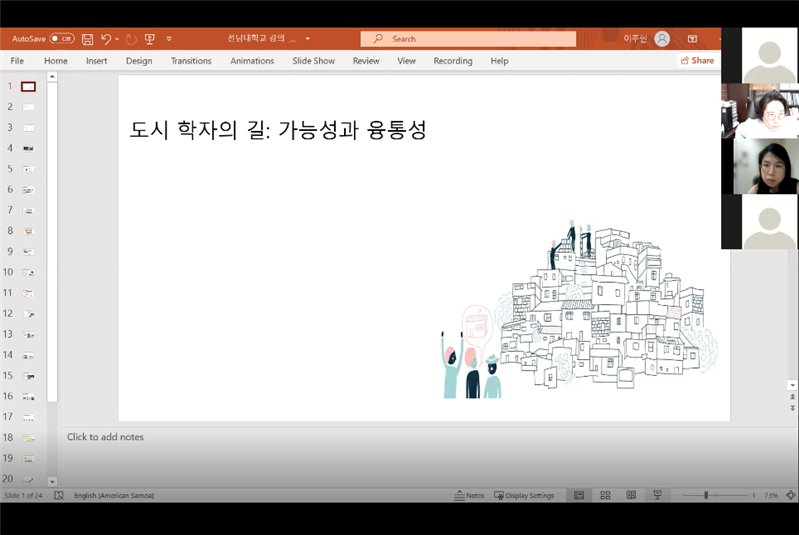Open Display Settings in status bar

click(524, 495)
